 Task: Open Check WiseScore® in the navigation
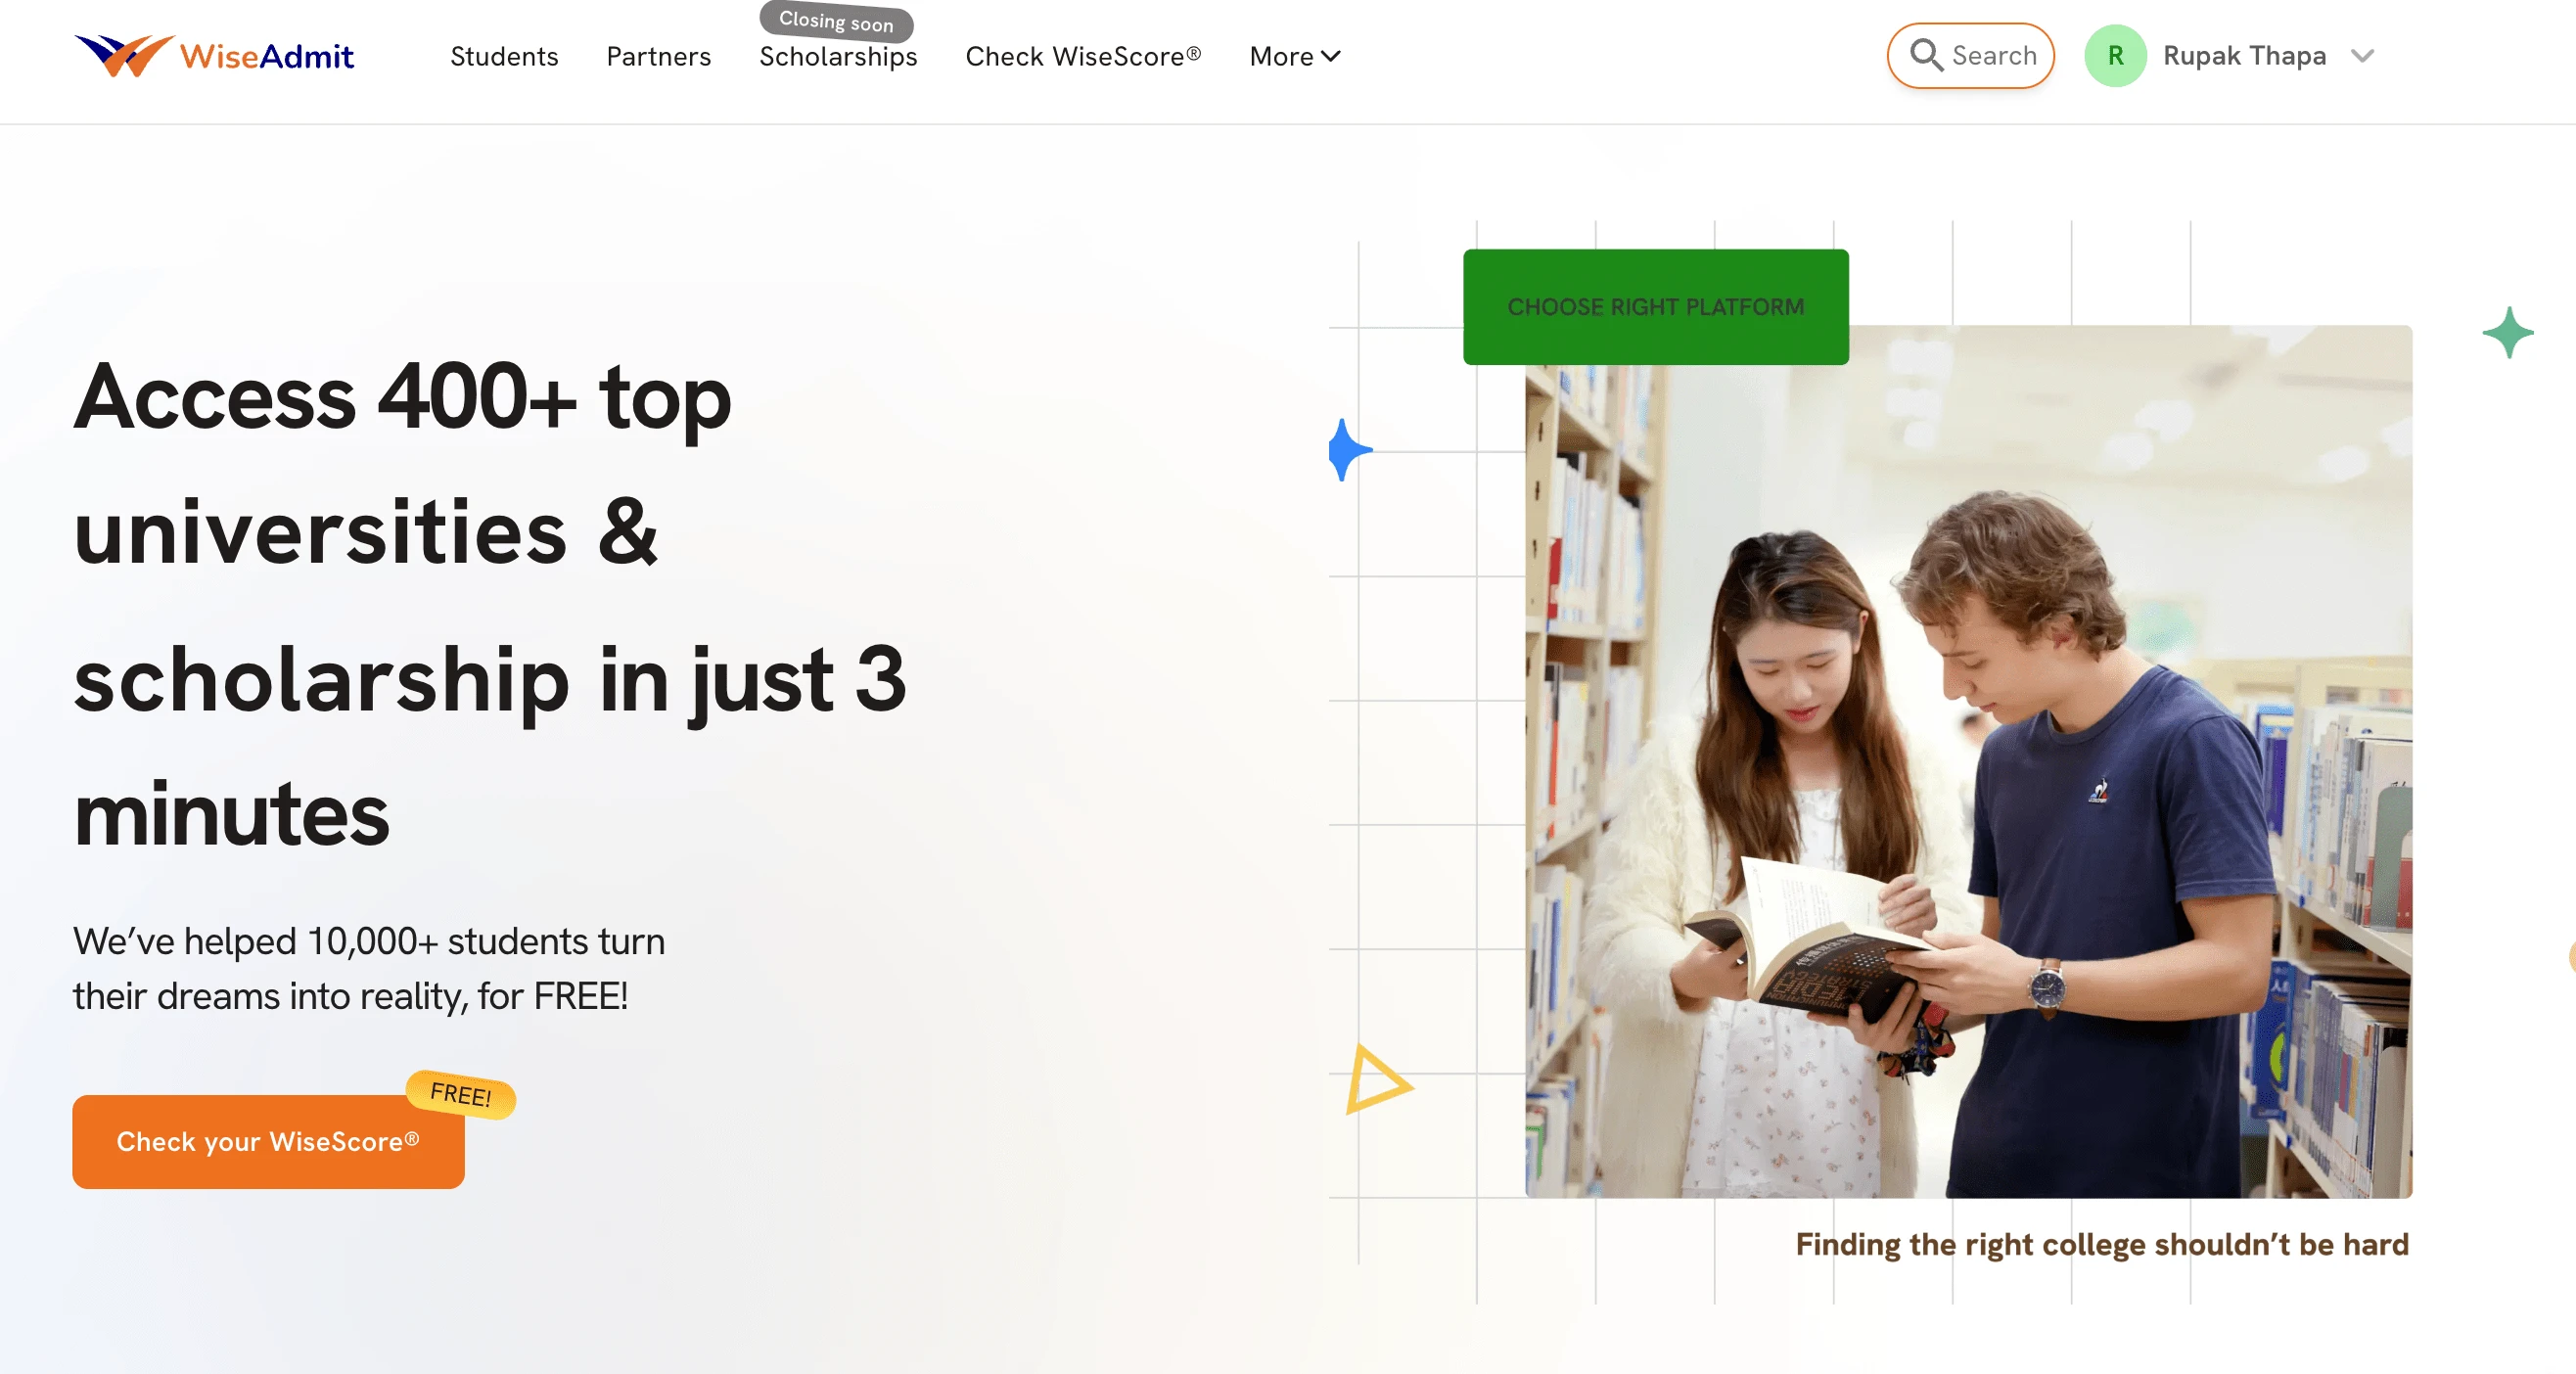tap(1083, 56)
